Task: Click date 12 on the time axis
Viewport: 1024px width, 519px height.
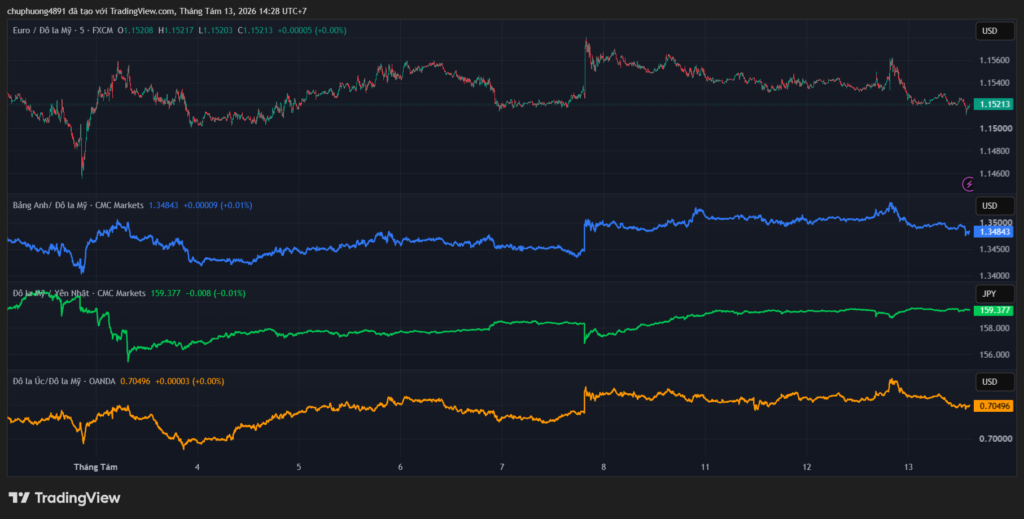Action: pos(807,467)
